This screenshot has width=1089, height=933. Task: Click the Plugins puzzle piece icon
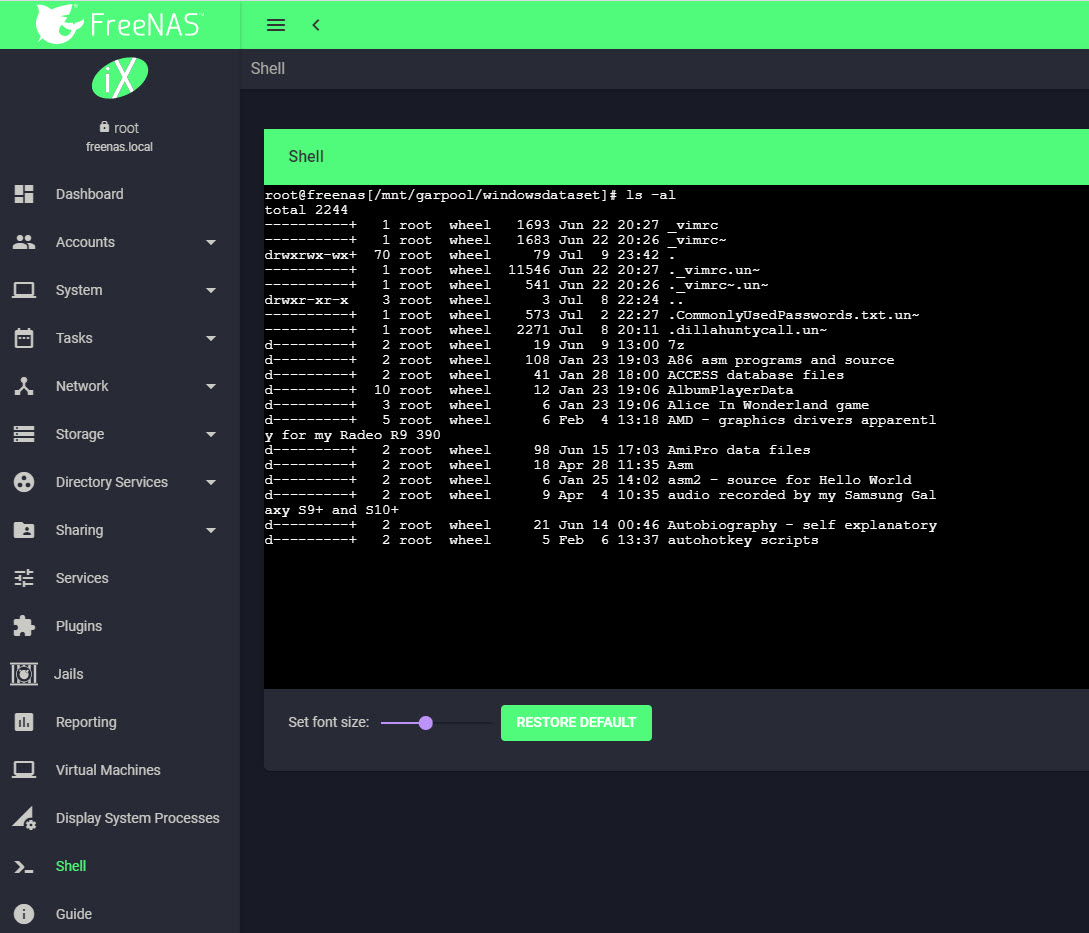[24, 626]
